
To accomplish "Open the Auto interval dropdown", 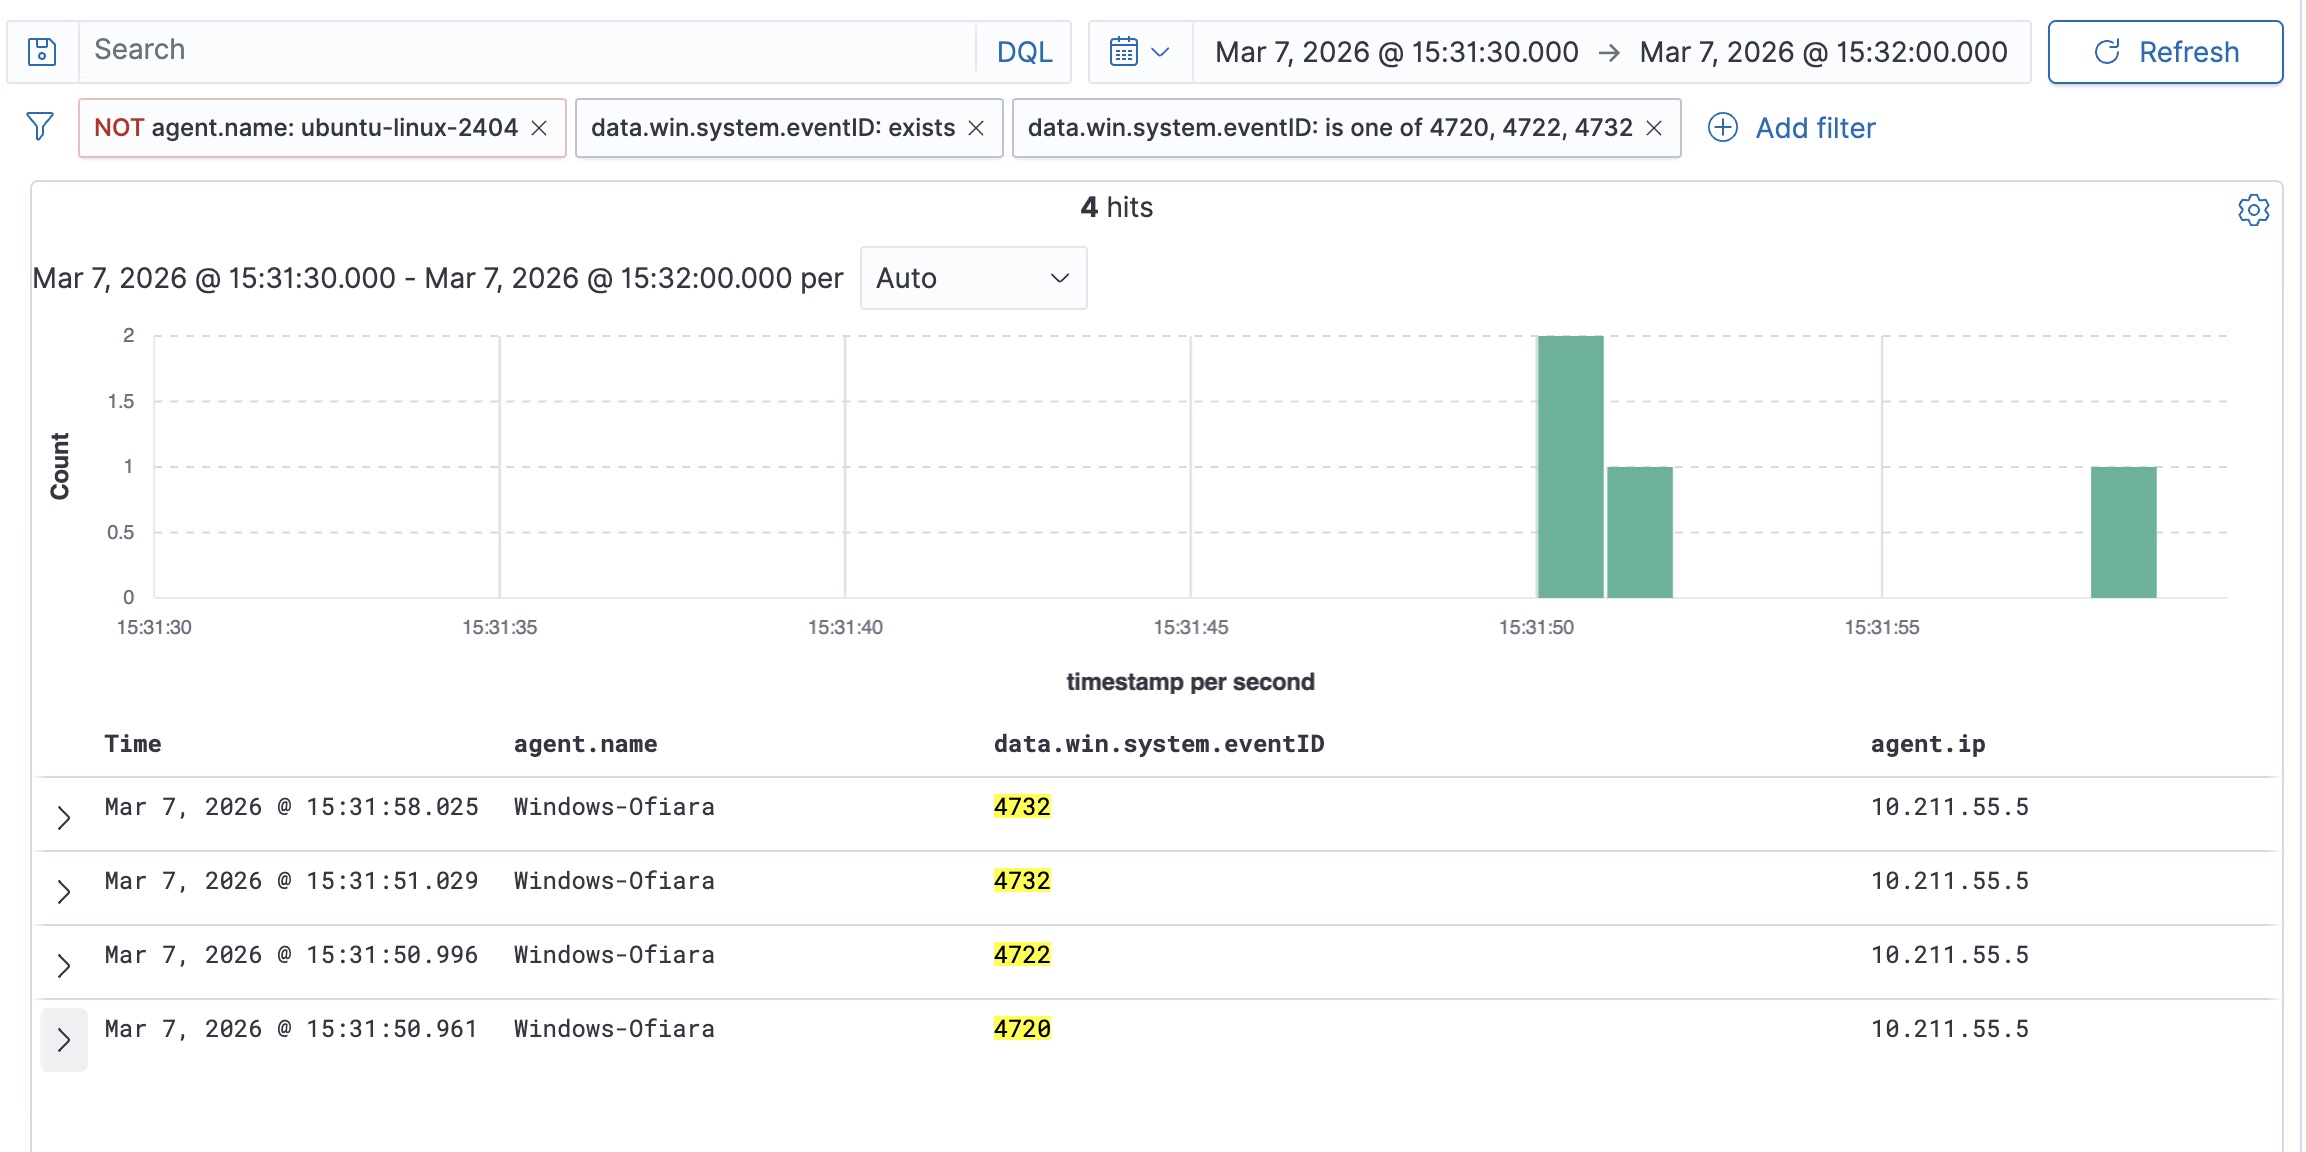I will coord(972,278).
